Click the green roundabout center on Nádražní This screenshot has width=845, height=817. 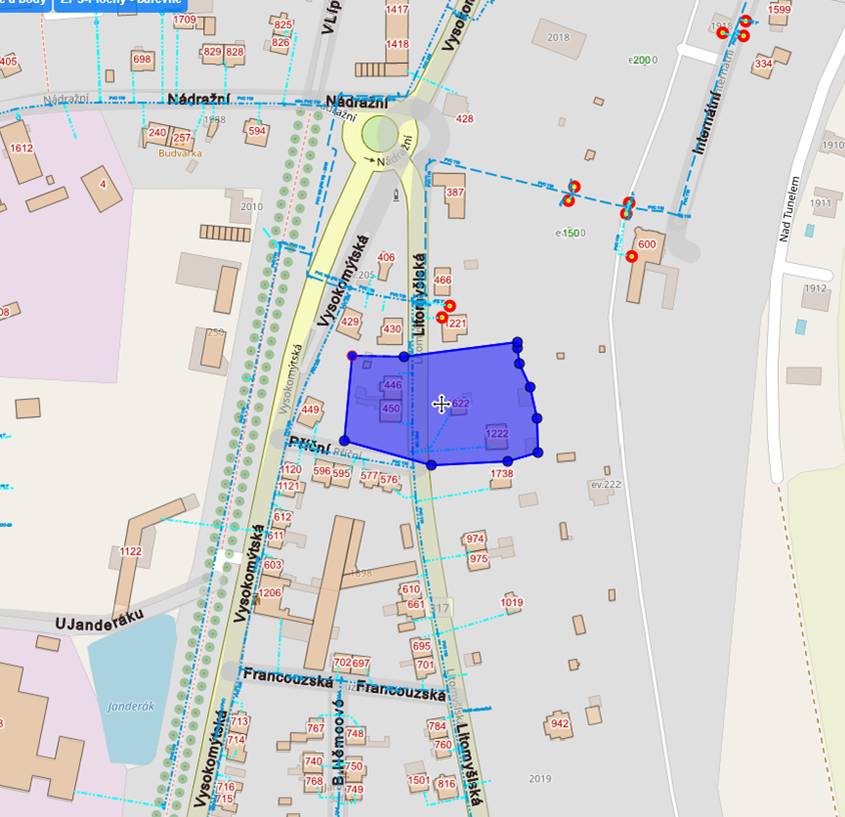(380, 133)
